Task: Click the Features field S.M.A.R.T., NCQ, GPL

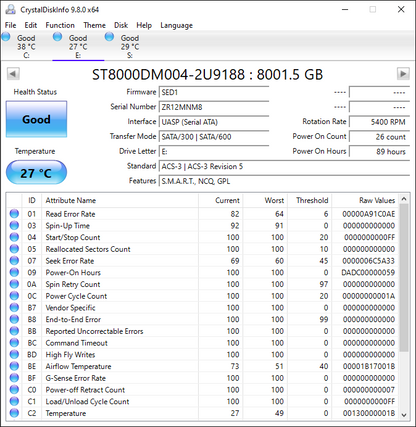Action: pos(284,181)
